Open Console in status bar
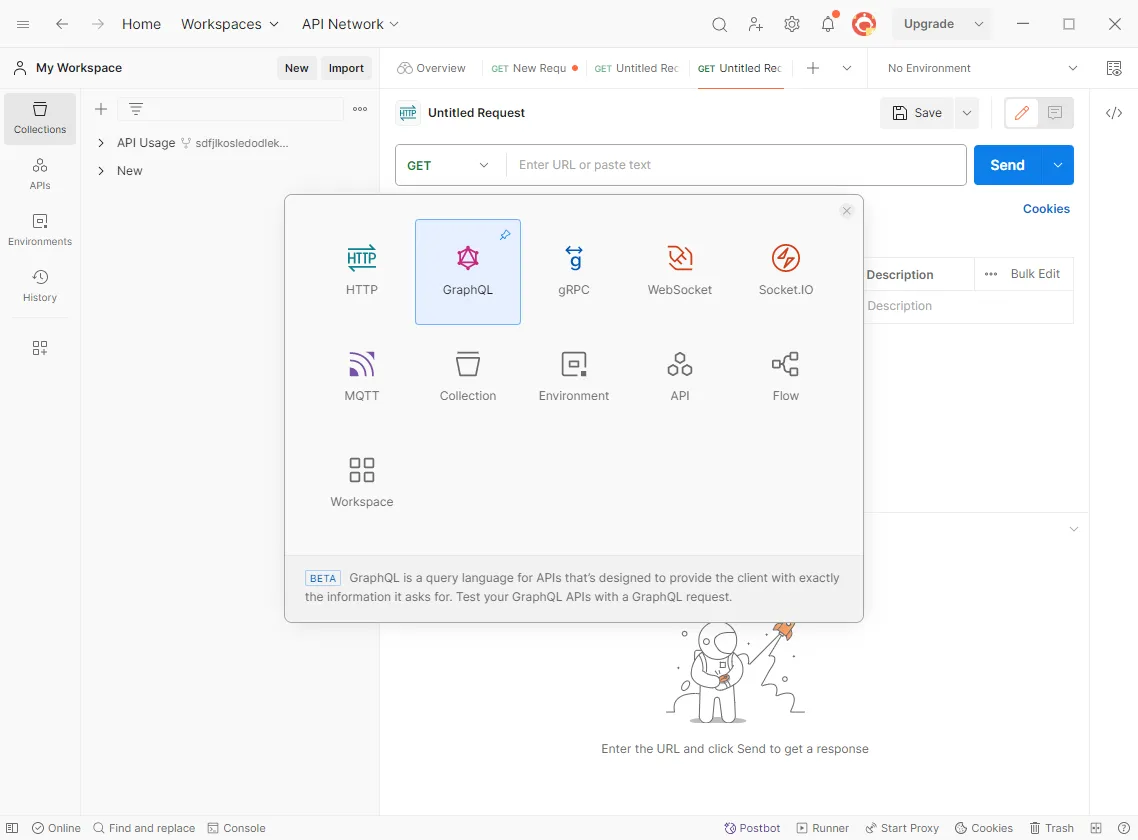 click(237, 828)
